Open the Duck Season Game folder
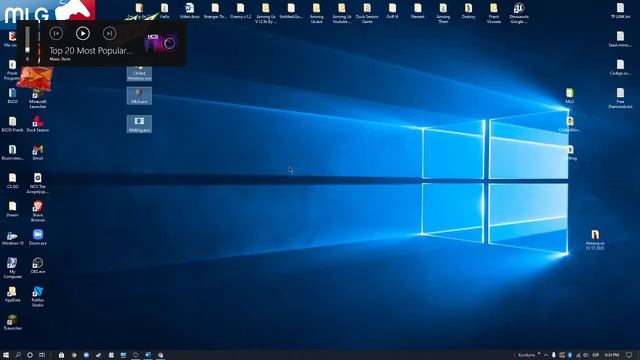The image size is (640, 360). [367, 13]
